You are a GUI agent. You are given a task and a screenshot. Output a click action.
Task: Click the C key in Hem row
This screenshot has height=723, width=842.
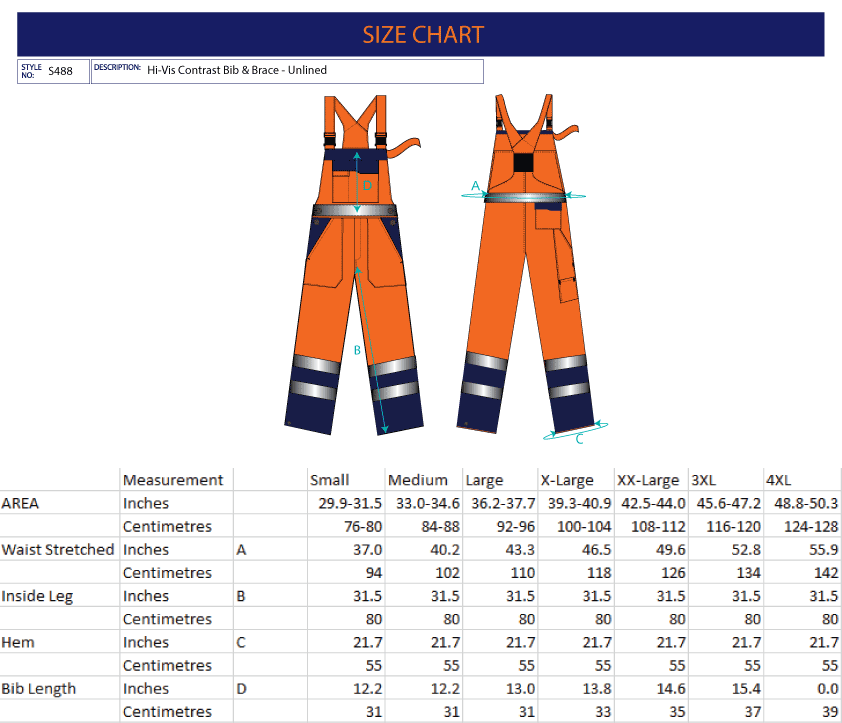tap(241, 642)
